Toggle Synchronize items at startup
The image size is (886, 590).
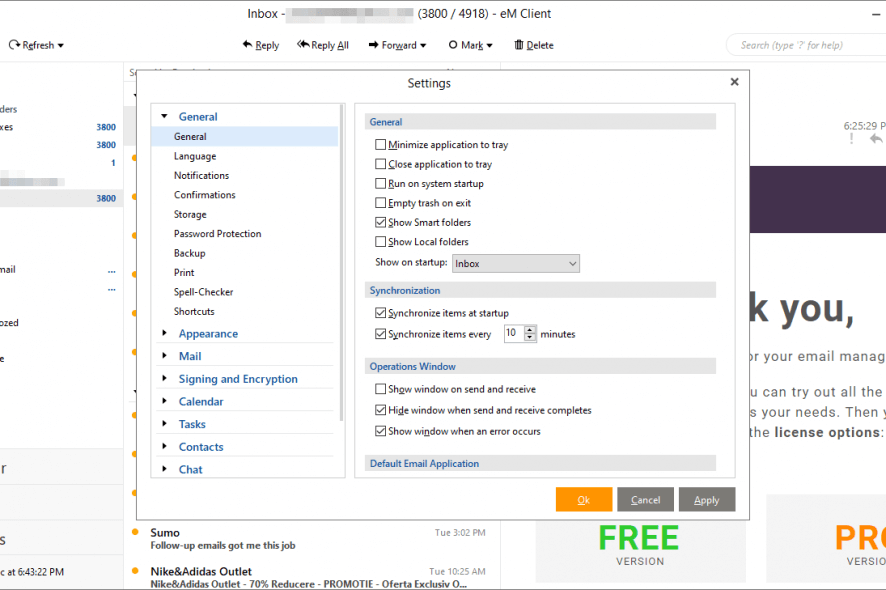point(380,313)
